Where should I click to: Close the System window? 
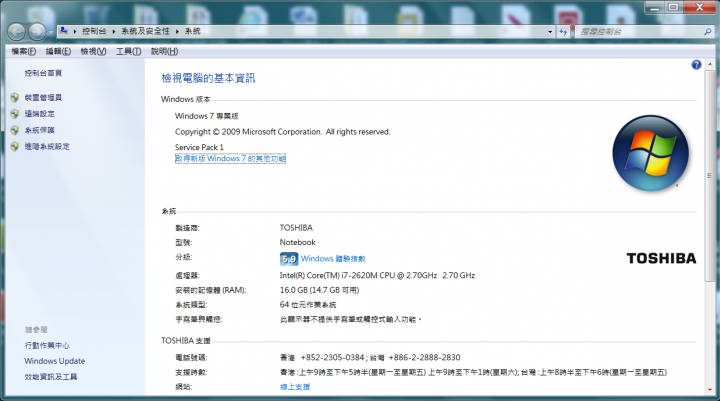pos(700,7)
